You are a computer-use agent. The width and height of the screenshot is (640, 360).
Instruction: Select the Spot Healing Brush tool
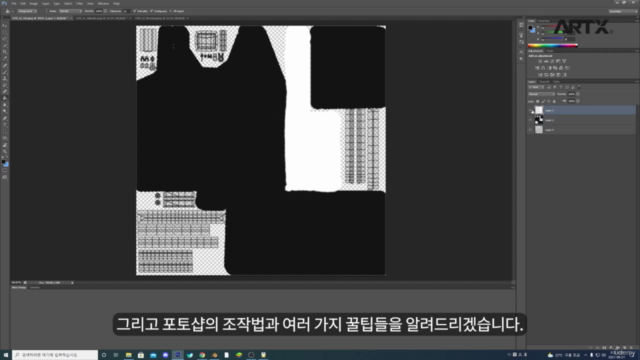pos(5,65)
